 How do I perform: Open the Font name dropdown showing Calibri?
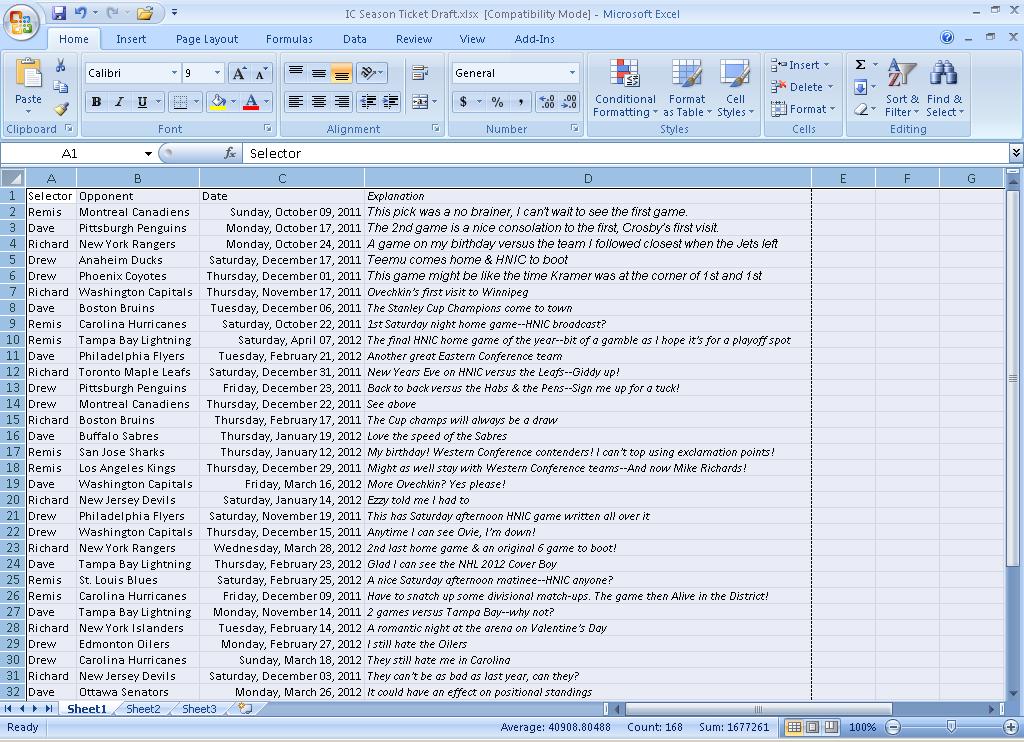[x=173, y=73]
